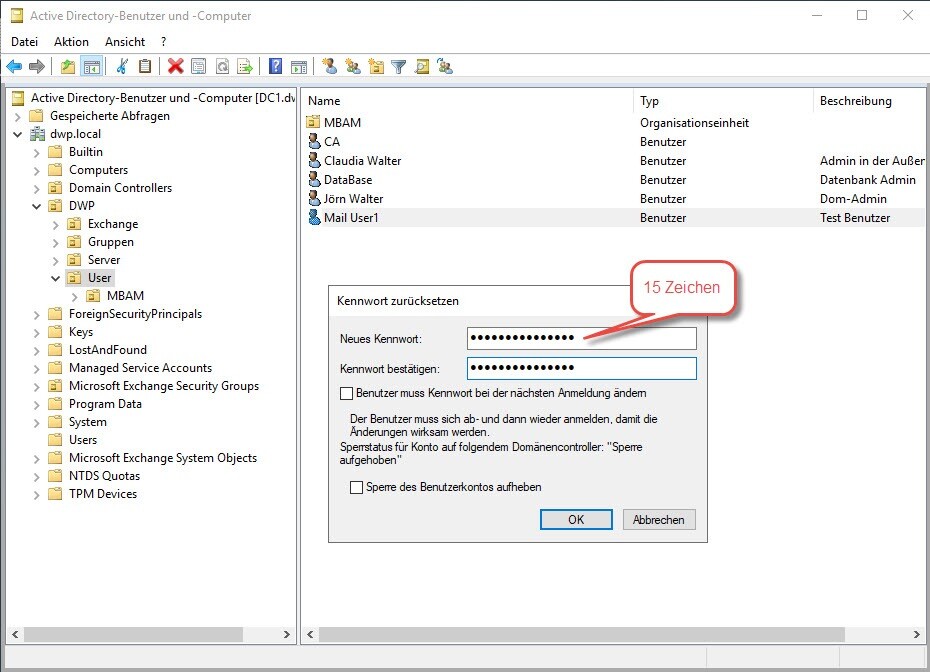This screenshot has height=672, width=930.
Task: Click the 'Neues Kennwort' input field
Action: pyautogui.click(x=581, y=338)
